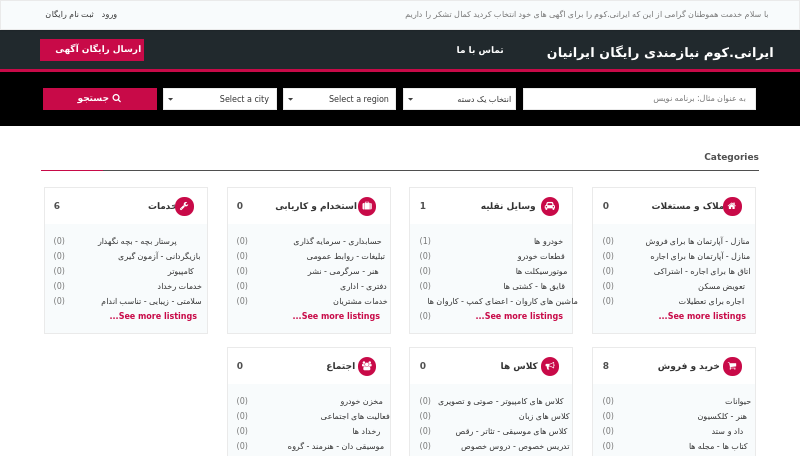Click the site title ایرانی.کوم نیازمندی رایگان ایرانیان
The height and width of the screenshot is (456, 800).
[660, 53]
